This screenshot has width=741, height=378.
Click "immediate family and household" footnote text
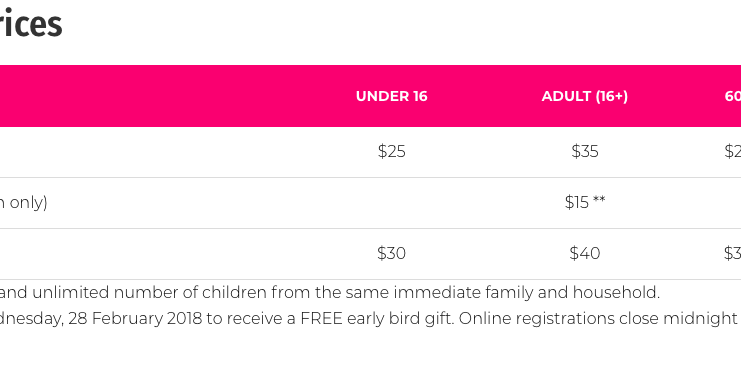526,292
